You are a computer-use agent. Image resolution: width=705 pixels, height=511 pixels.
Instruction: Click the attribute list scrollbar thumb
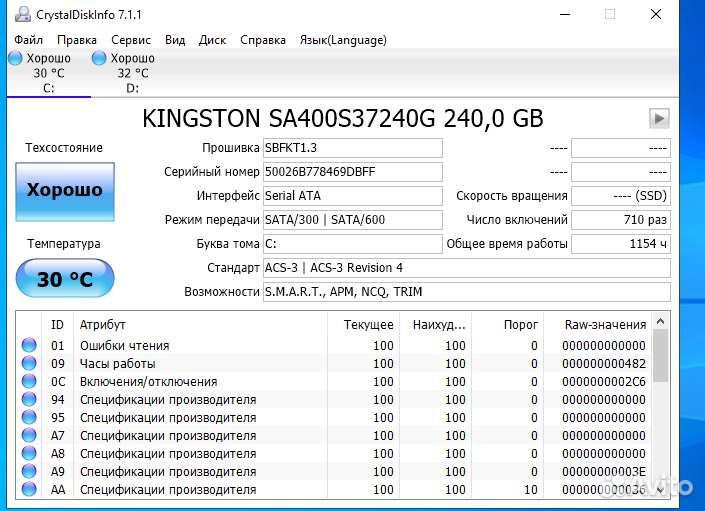pos(660,356)
